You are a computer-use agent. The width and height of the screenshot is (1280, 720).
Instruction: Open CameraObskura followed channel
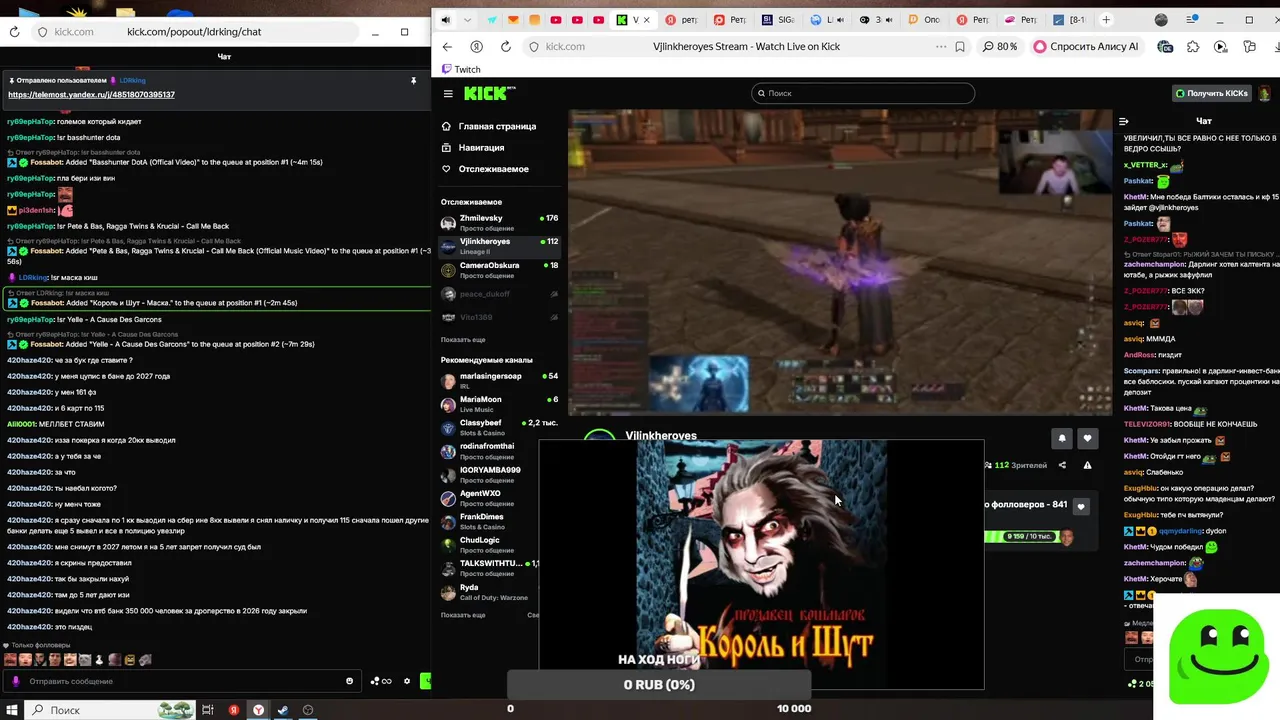[x=499, y=270]
